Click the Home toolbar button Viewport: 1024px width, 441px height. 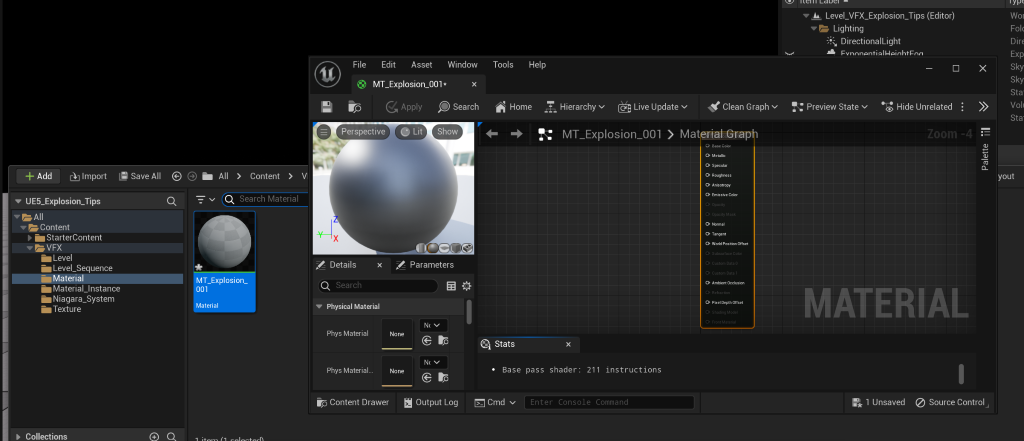pos(513,106)
